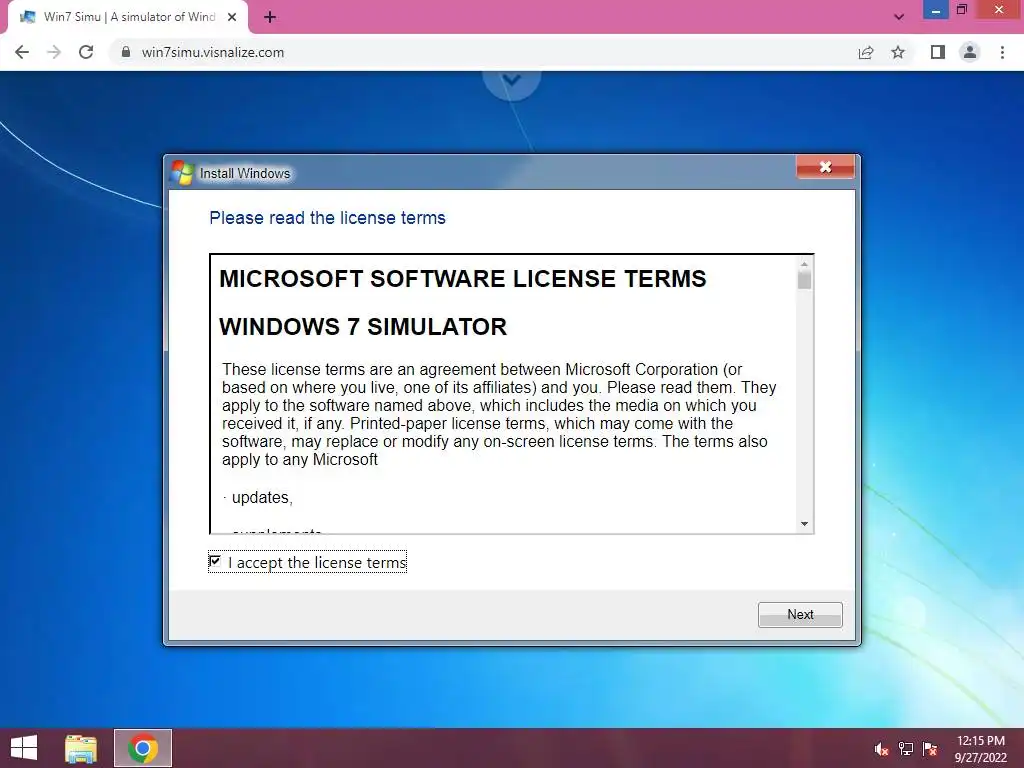Click the Chrome taskbar icon

[x=143, y=748]
